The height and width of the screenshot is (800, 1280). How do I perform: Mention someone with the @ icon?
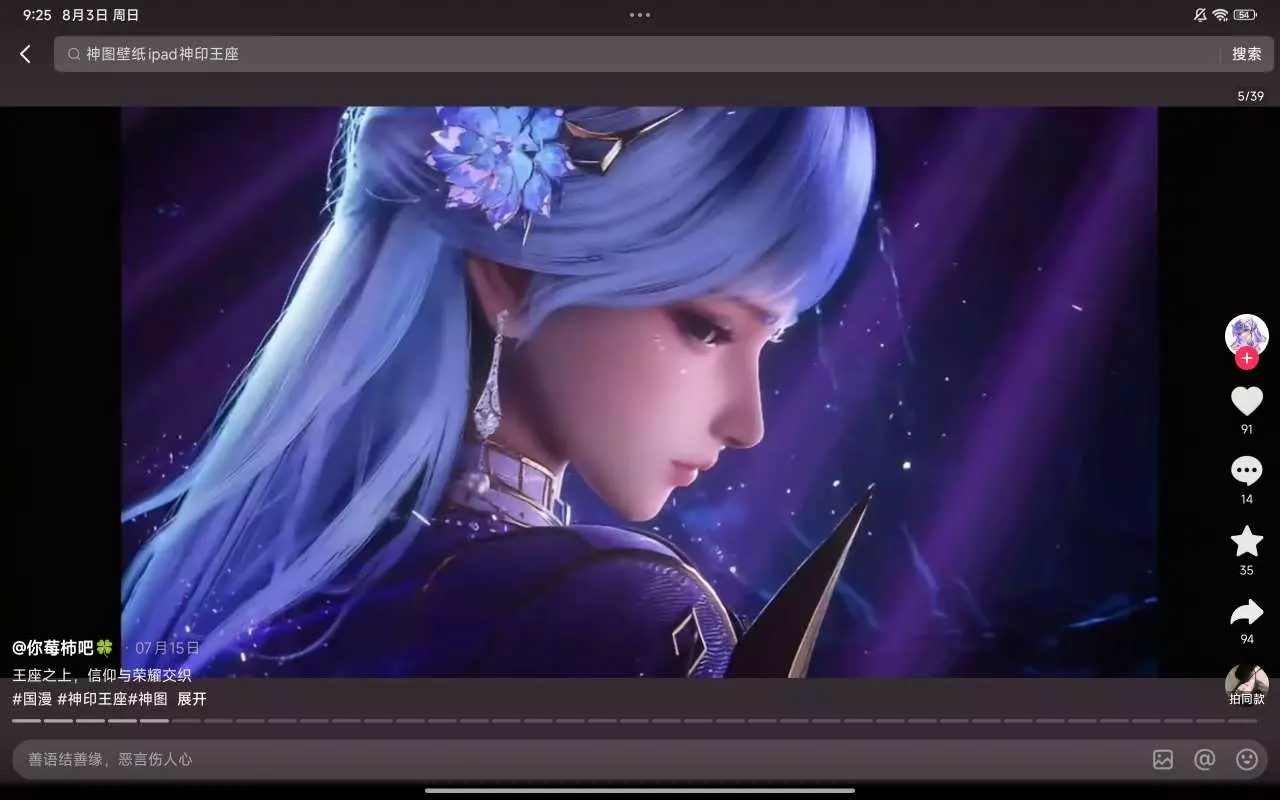click(x=1205, y=759)
